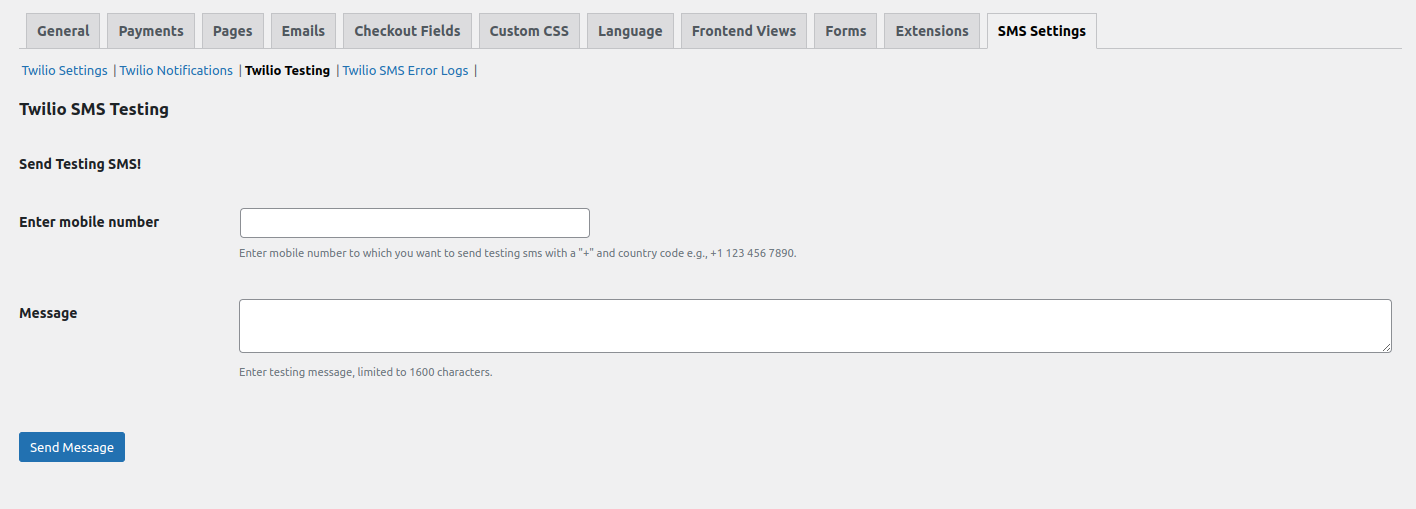The image size is (1416, 509).
Task: Open the Checkout Fields tab
Action: (x=407, y=31)
